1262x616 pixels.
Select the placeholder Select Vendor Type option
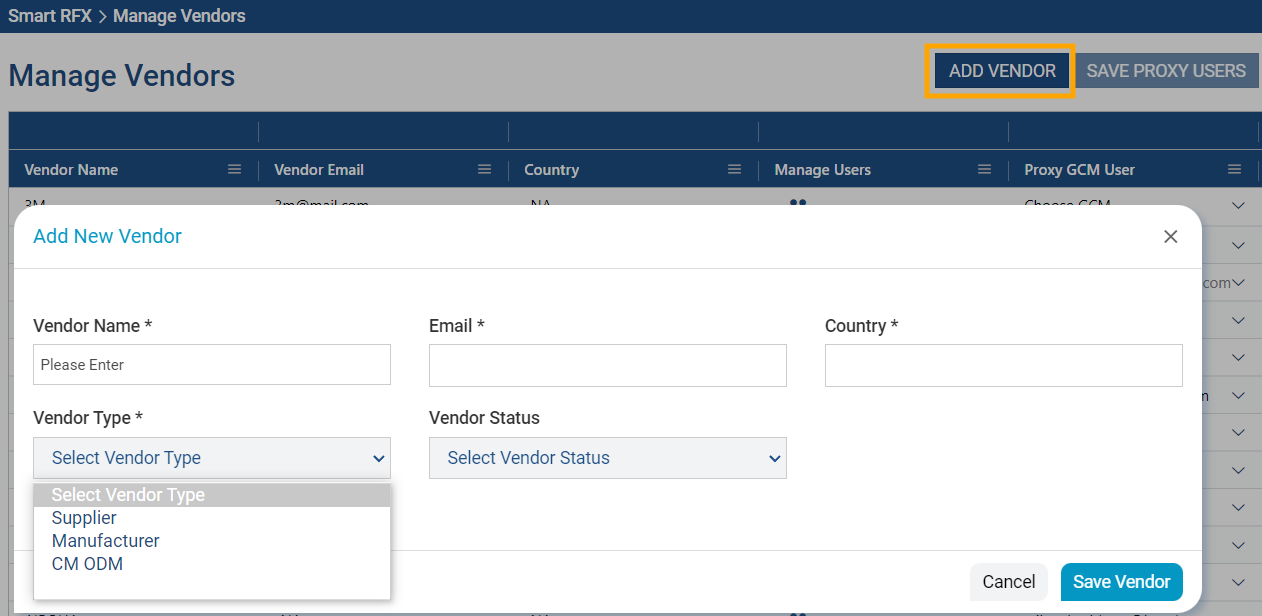click(x=128, y=495)
